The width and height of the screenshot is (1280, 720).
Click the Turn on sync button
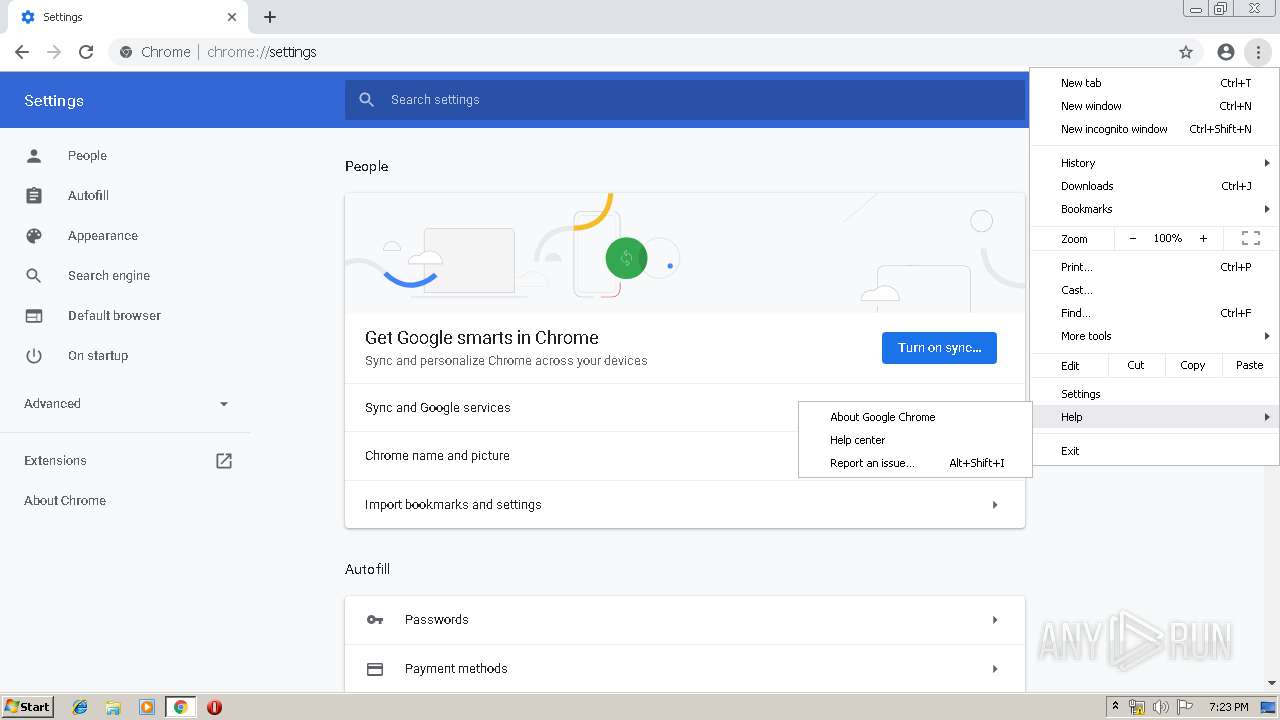pyautogui.click(x=939, y=348)
